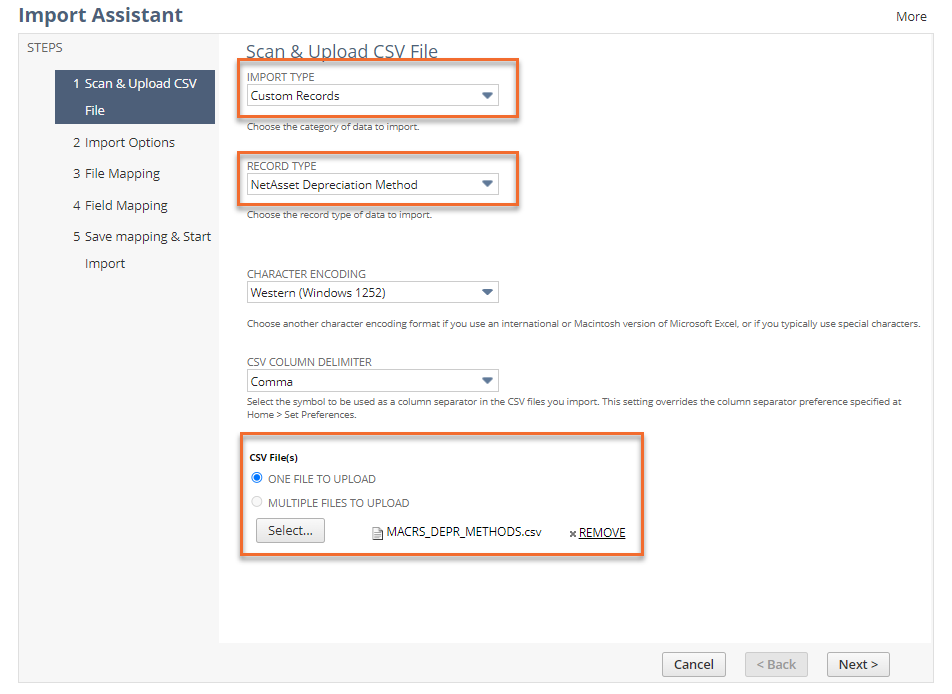
Task: Select the One File to Upload radio button
Action: pyautogui.click(x=257, y=479)
